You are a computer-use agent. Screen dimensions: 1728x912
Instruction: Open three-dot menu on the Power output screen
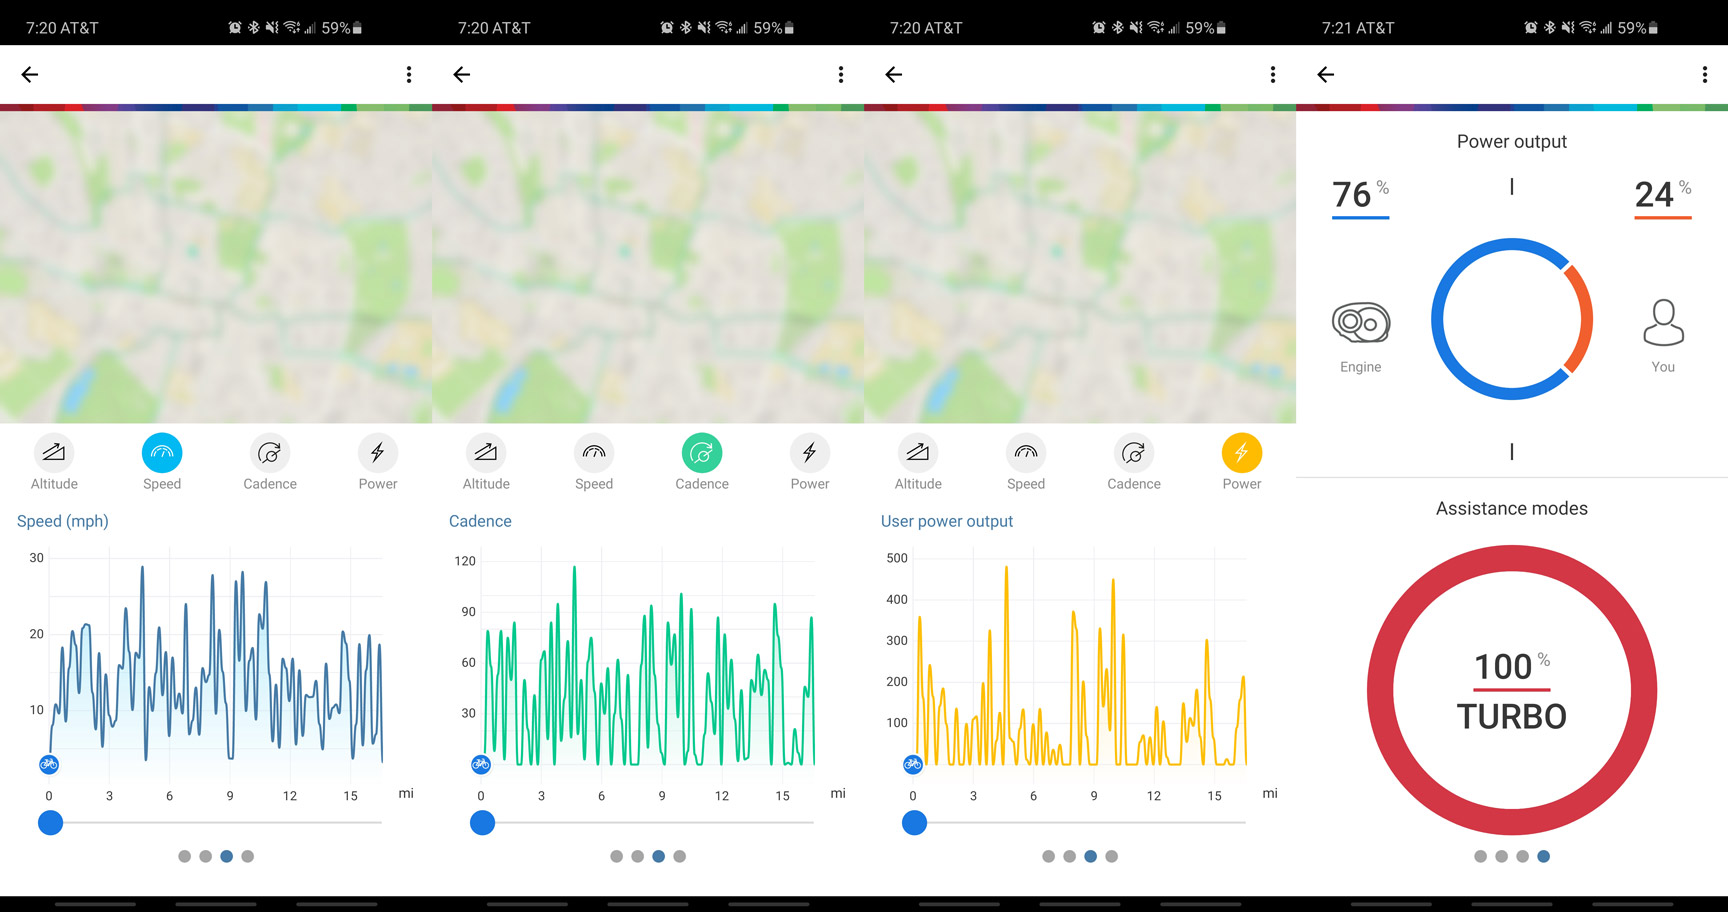(x=1704, y=75)
